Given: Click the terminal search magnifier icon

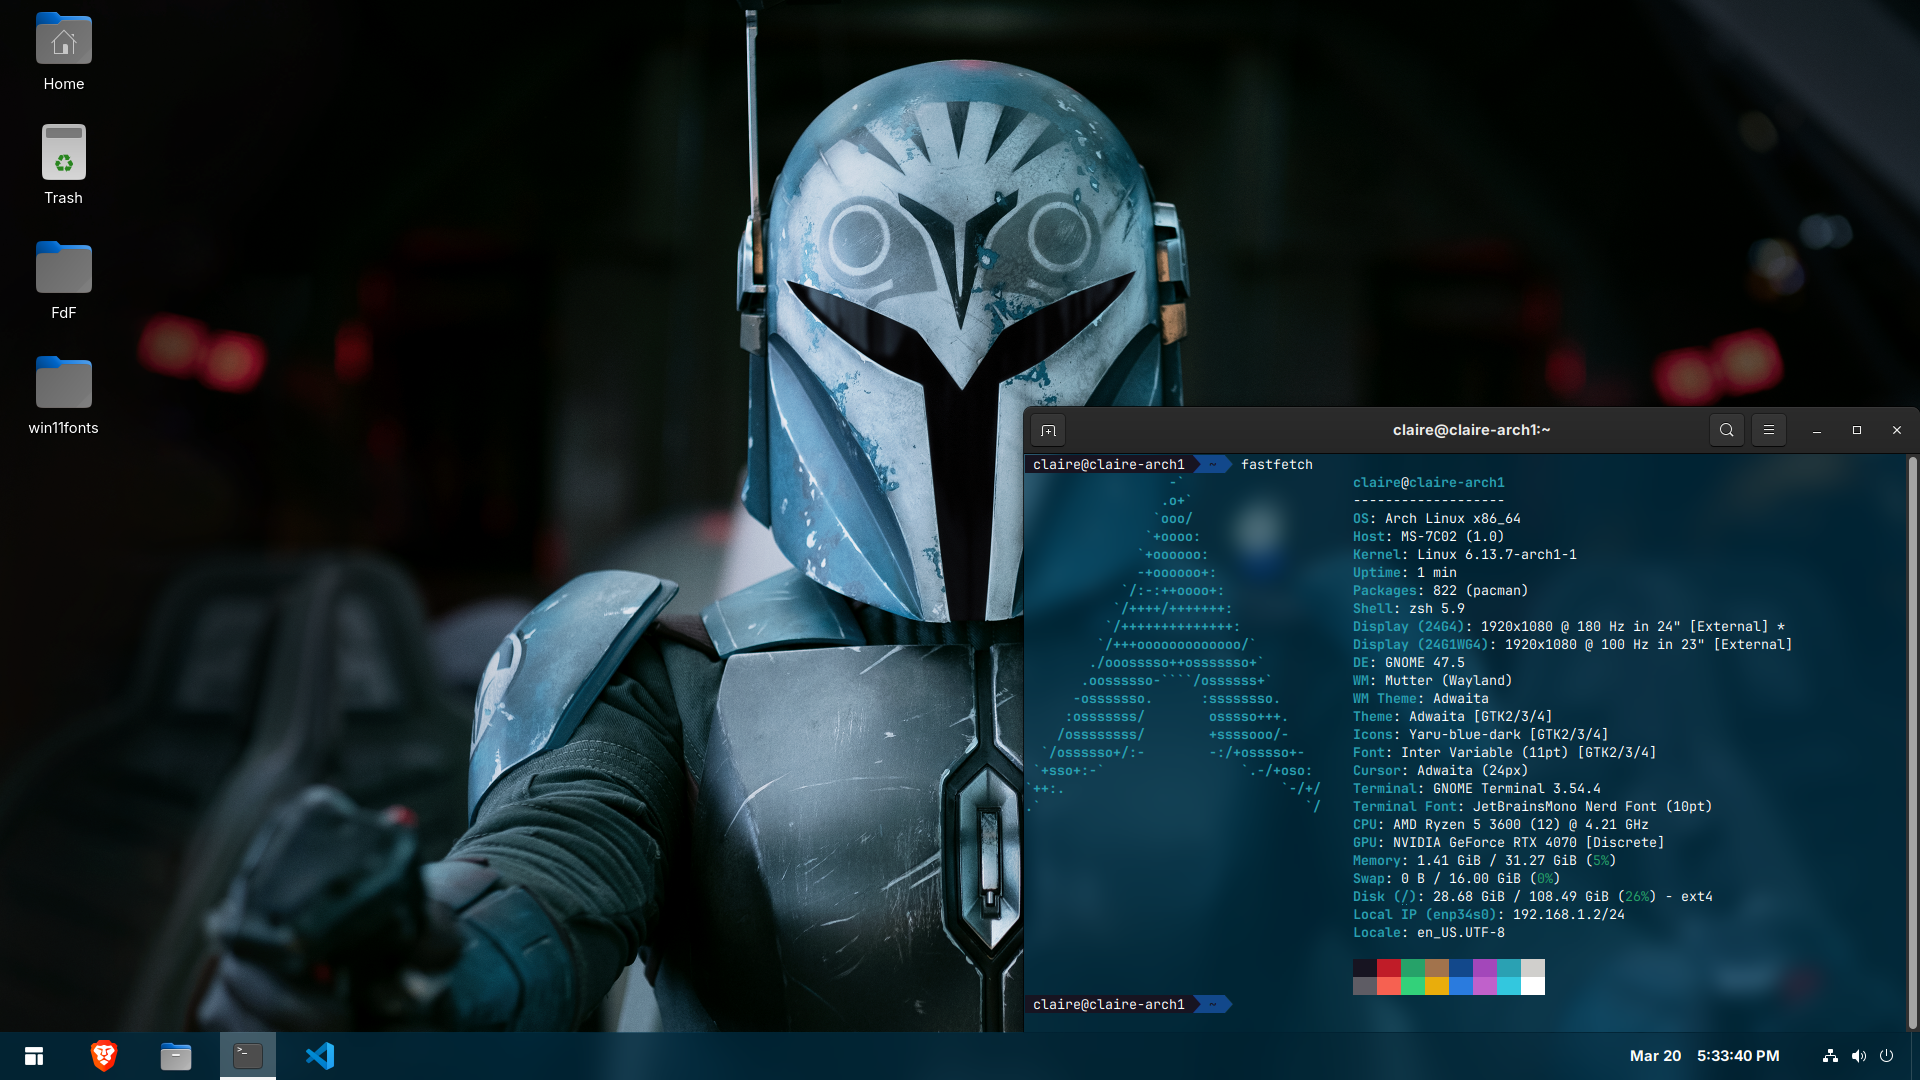Looking at the screenshot, I should 1726,430.
